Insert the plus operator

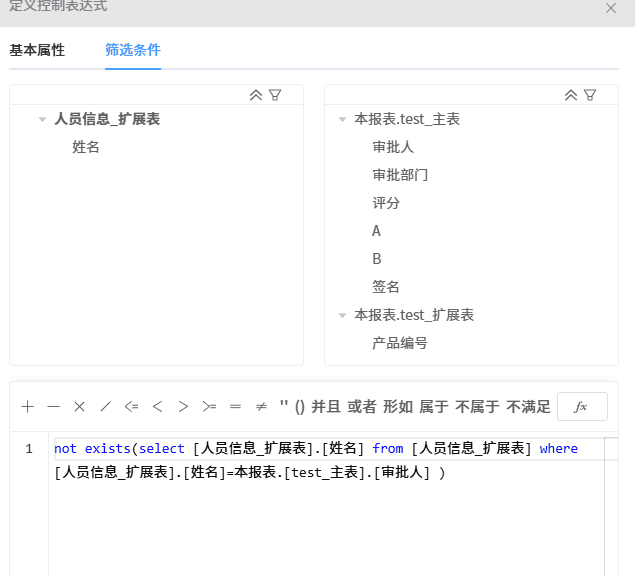point(28,406)
